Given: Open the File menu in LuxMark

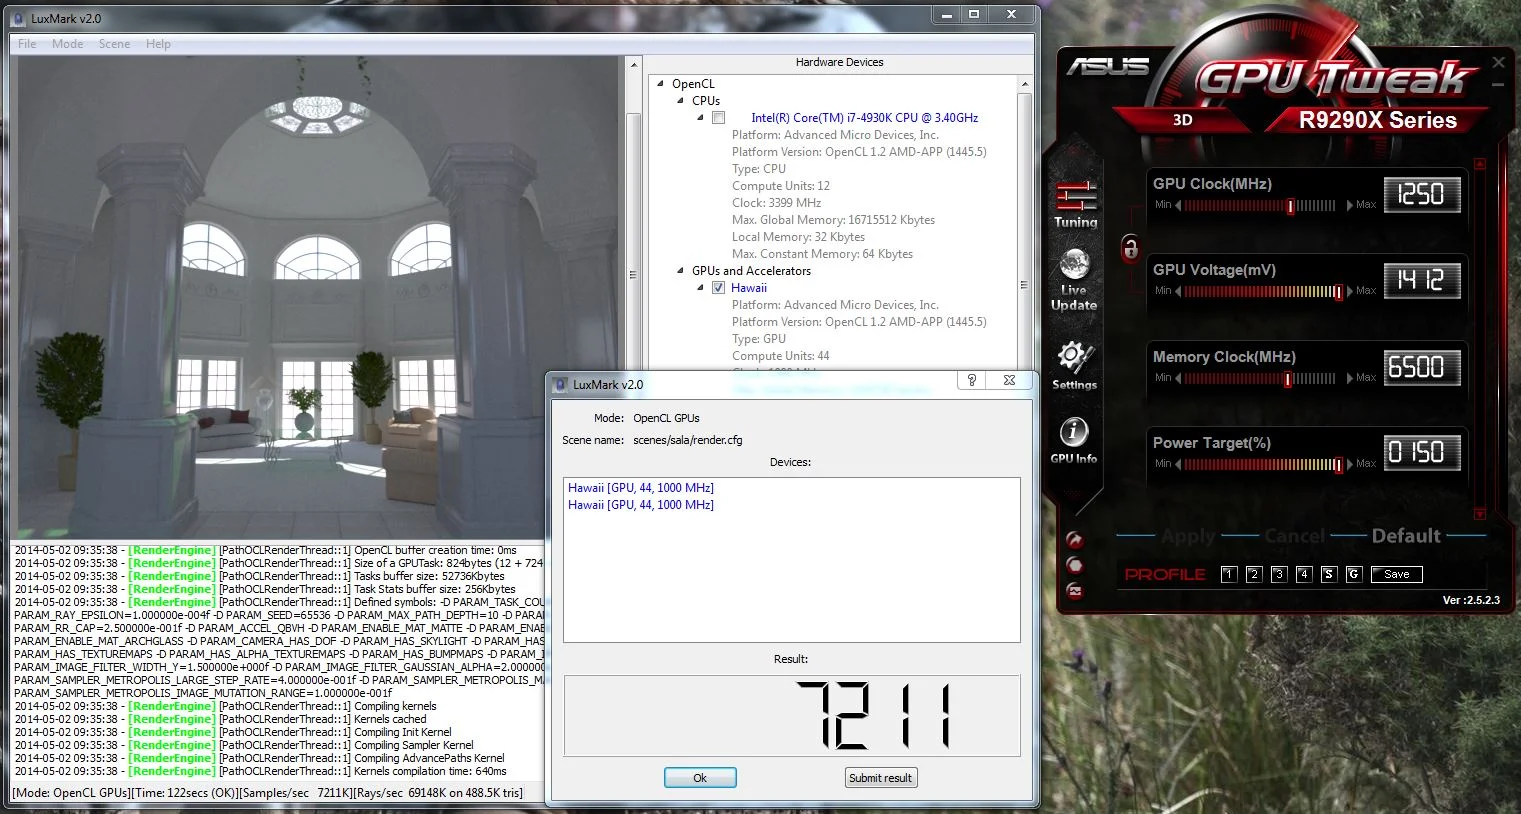Looking at the screenshot, I should (x=27, y=44).
